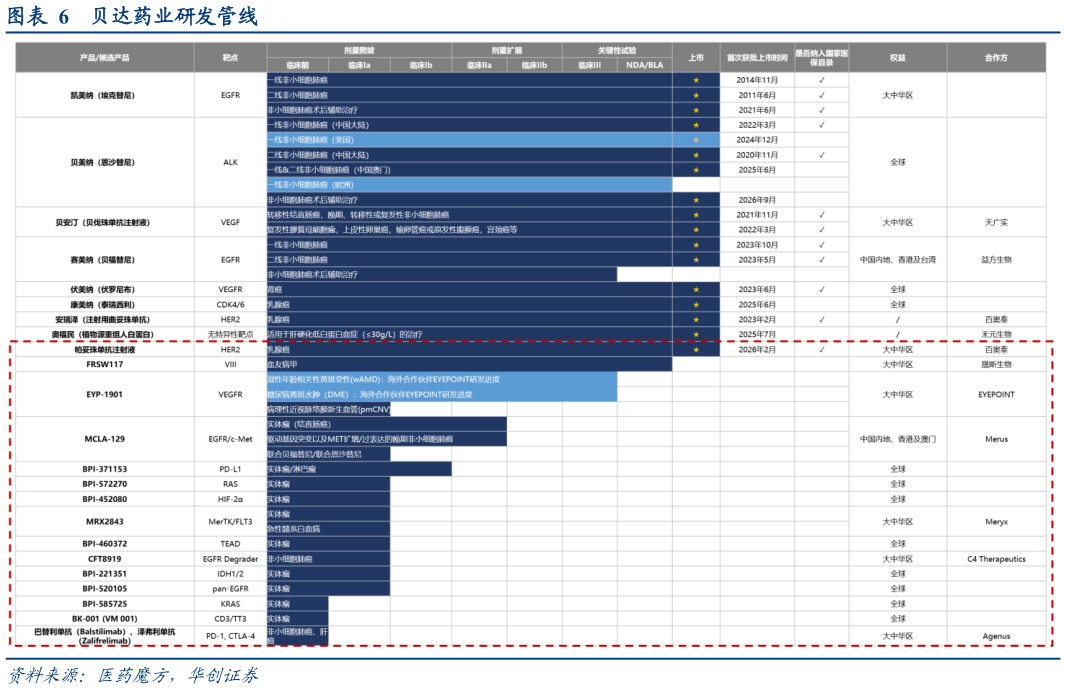This screenshot has width=1066, height=689.
Task: Click the checkmark next to 2023年2月
Action: click(821, 320)
